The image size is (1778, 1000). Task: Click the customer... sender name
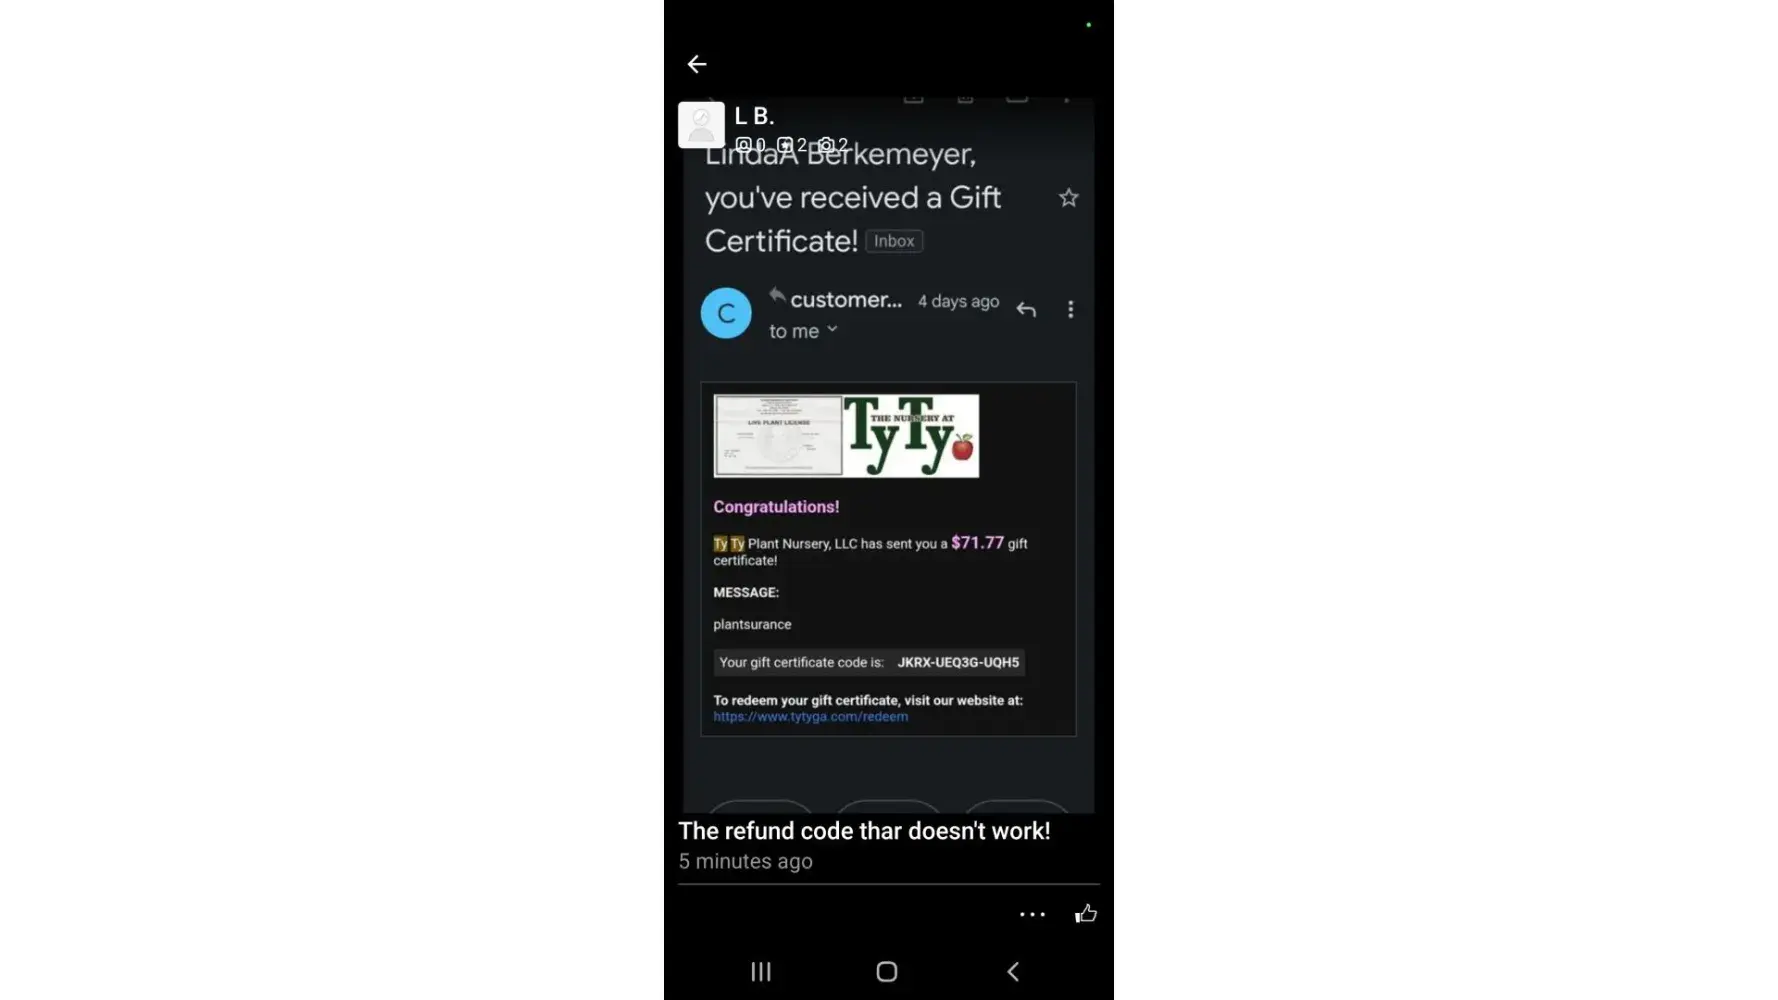(x=846, y=300)
